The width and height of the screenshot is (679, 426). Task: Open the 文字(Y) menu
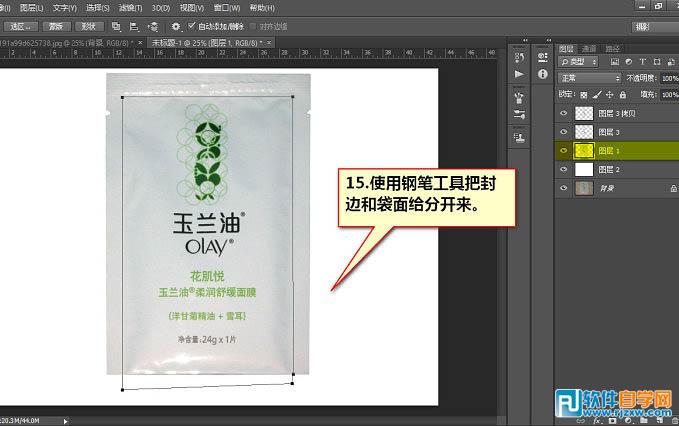[65, 8]
